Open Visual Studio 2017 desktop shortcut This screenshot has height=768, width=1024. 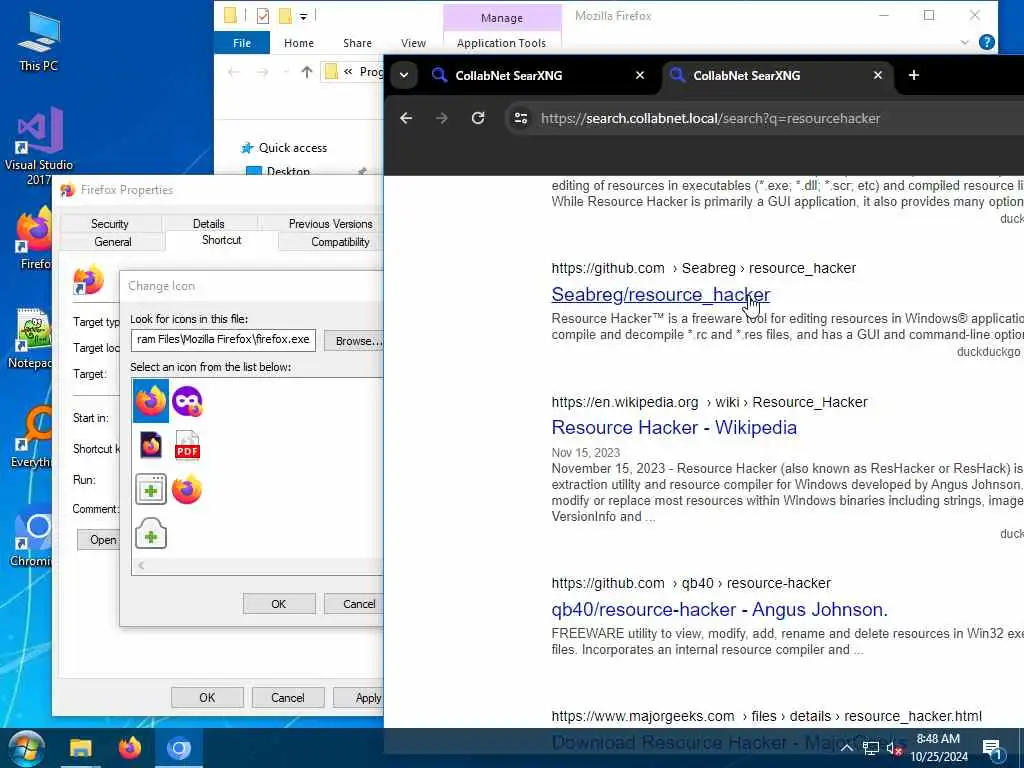click(39, 146)
